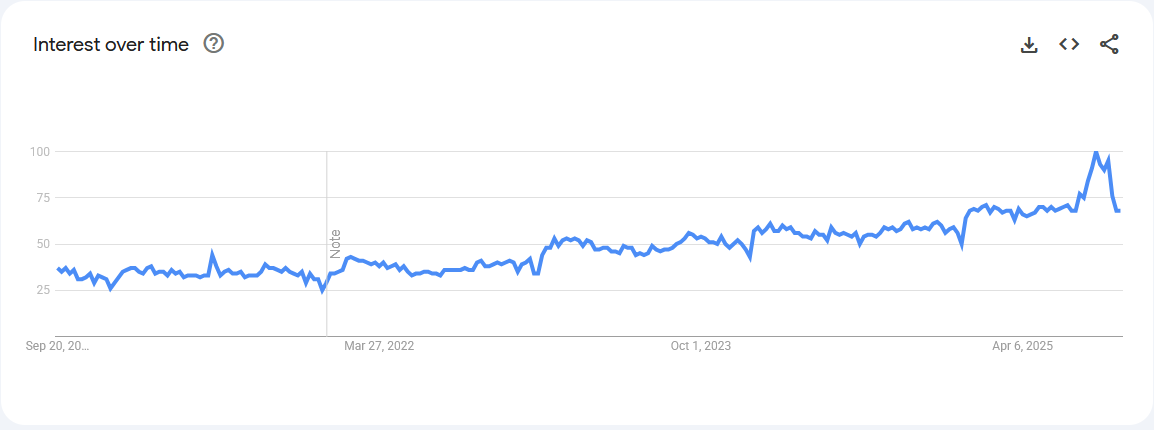Share the Interest over time chart
The width and height of the screenshot is (1154, 430).
1109,44
